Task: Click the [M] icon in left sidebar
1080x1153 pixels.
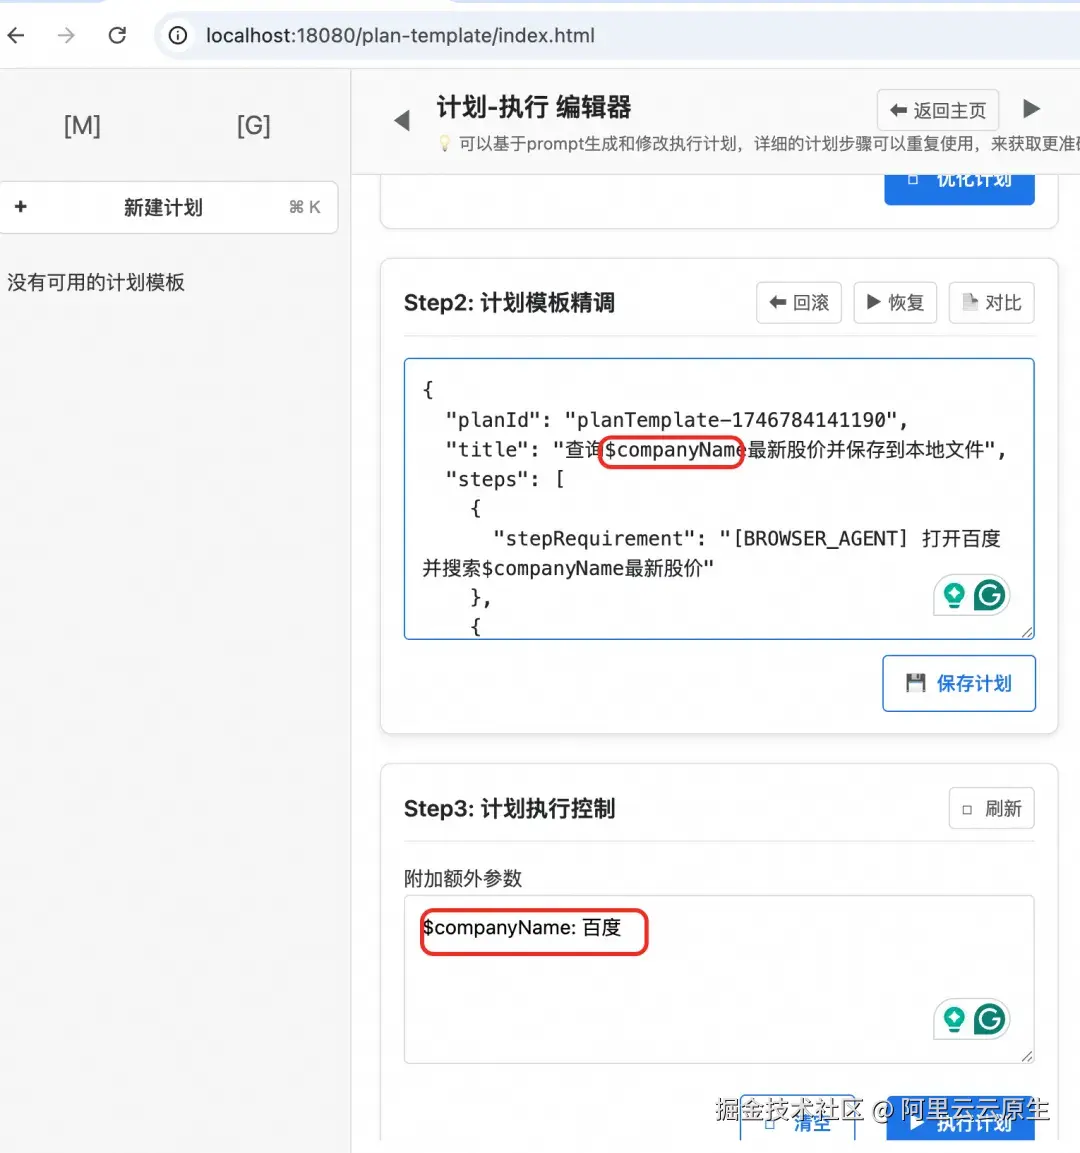Action: pos(81,125)
